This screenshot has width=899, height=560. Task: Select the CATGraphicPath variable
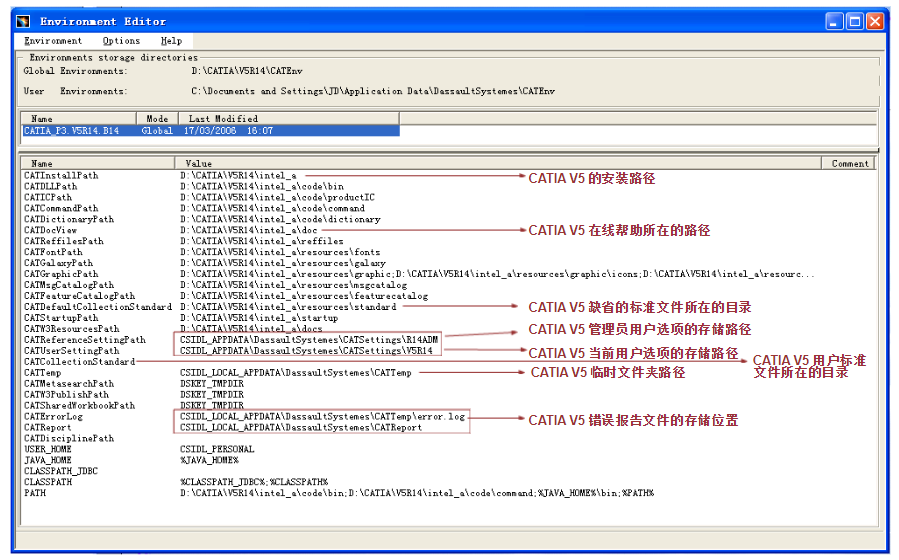coord(61,274)
